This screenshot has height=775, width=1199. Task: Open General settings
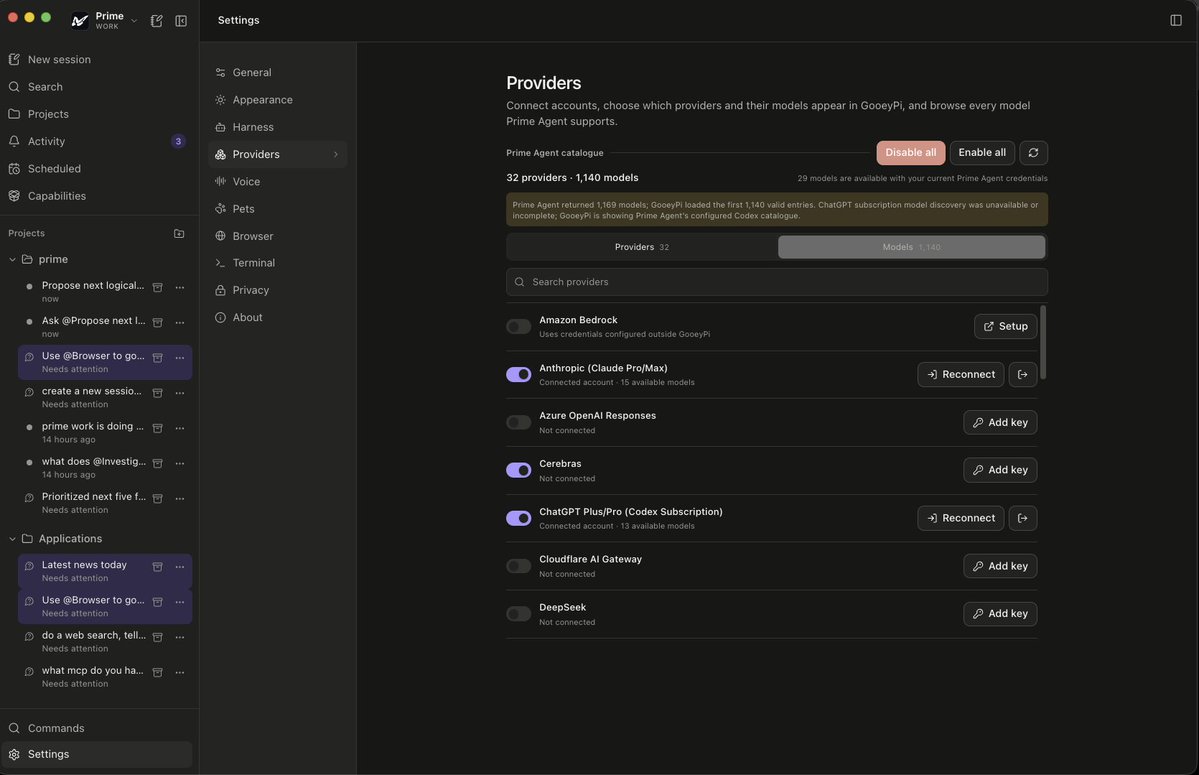click(278, 72)
